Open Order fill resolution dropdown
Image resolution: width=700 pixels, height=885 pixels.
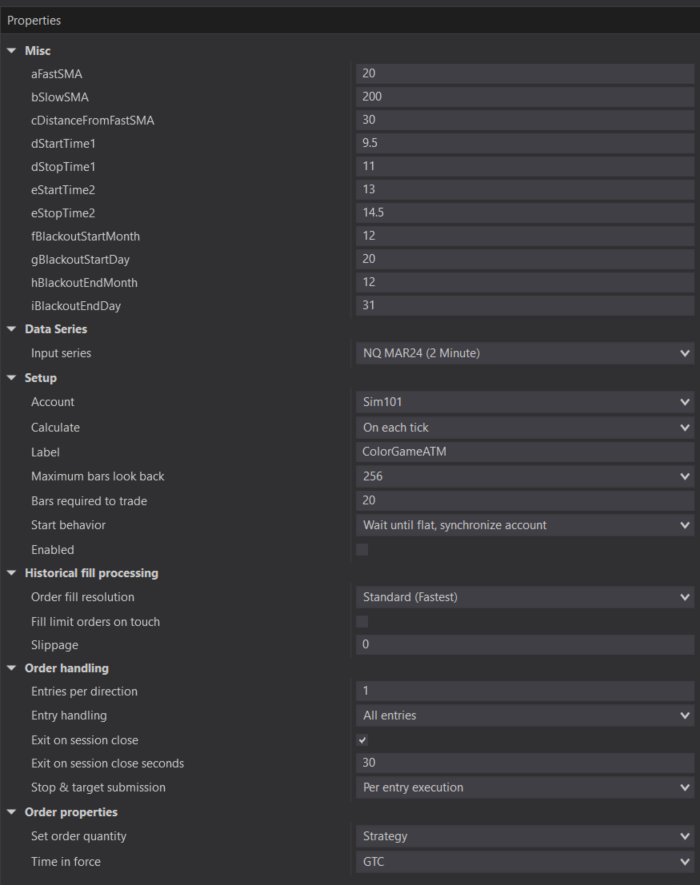(x=524, y=597)
